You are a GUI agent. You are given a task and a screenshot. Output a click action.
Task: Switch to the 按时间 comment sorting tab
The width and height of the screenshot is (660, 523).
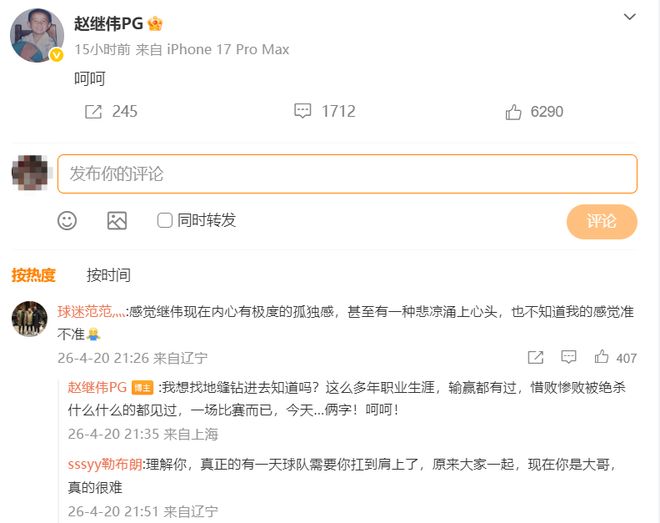pyautogui.click(x=108, y=275)
